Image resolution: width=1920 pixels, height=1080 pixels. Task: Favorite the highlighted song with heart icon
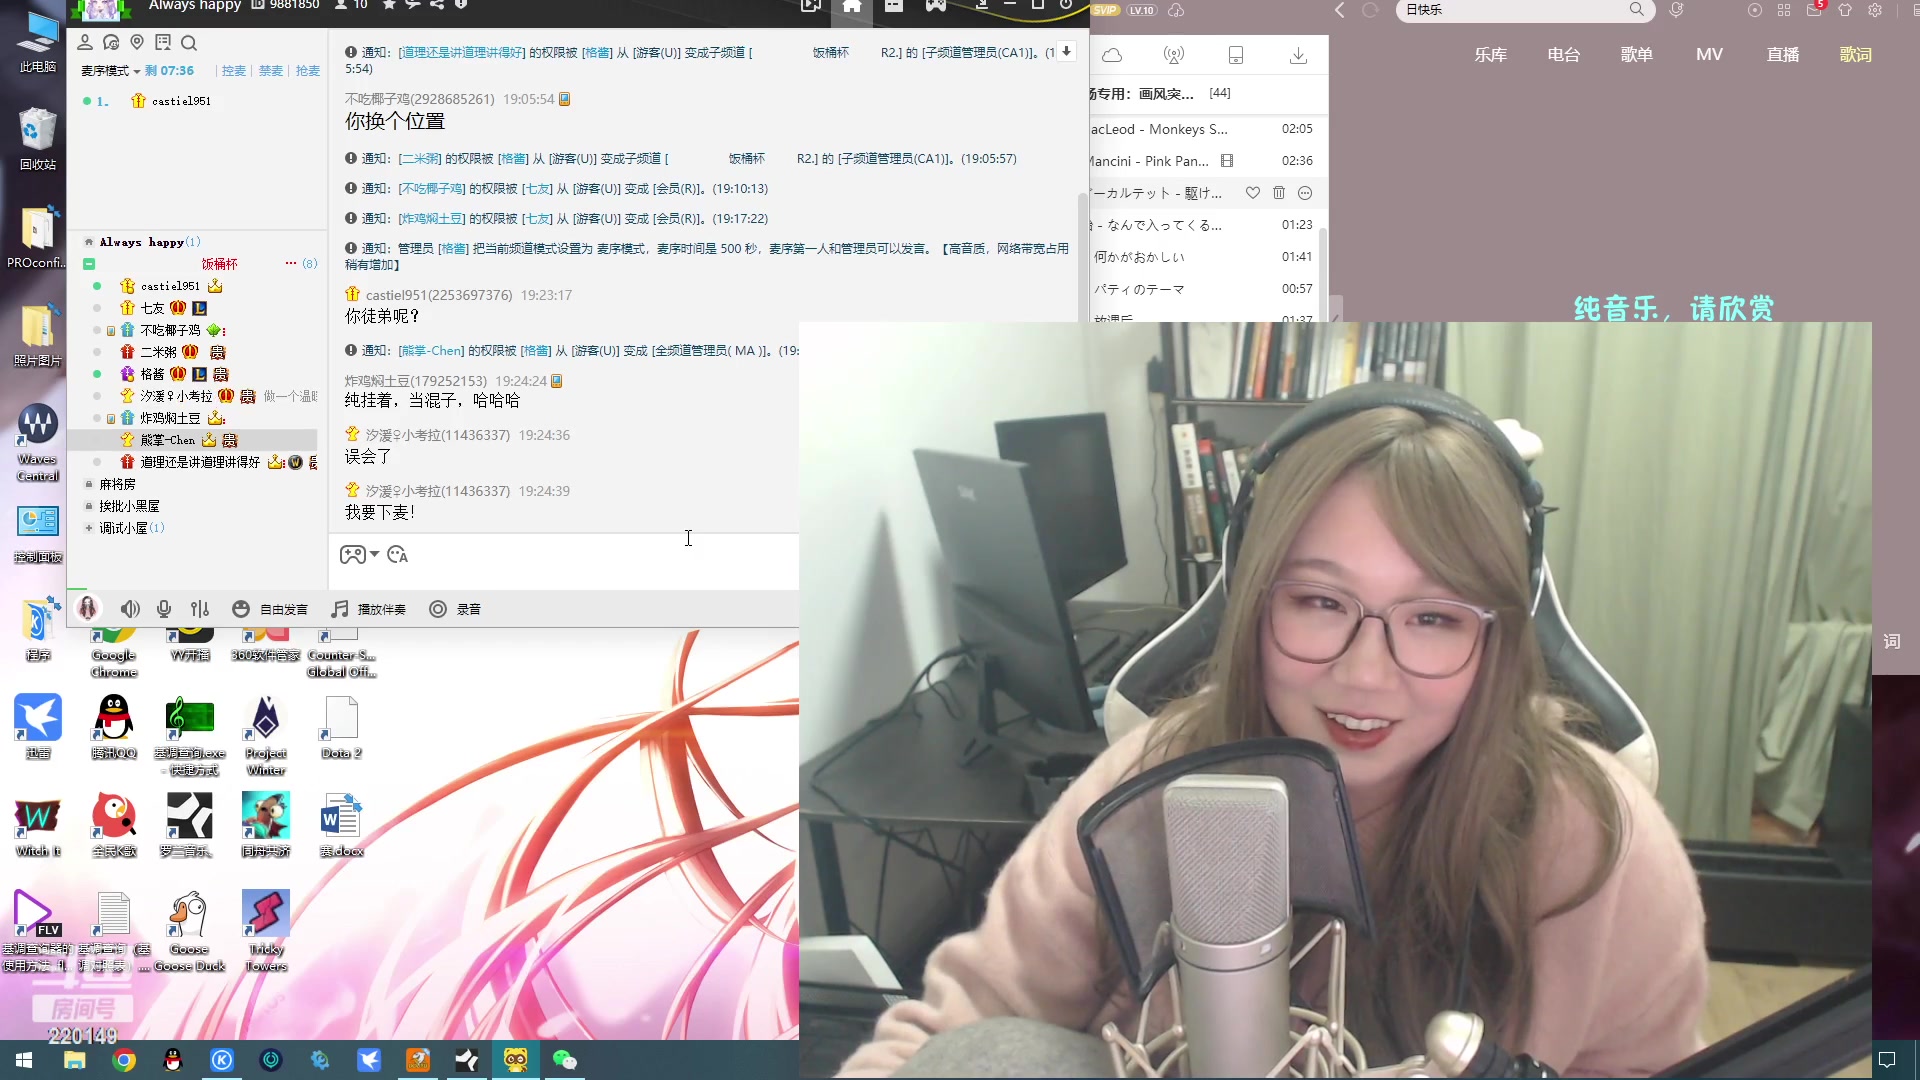1253,193
